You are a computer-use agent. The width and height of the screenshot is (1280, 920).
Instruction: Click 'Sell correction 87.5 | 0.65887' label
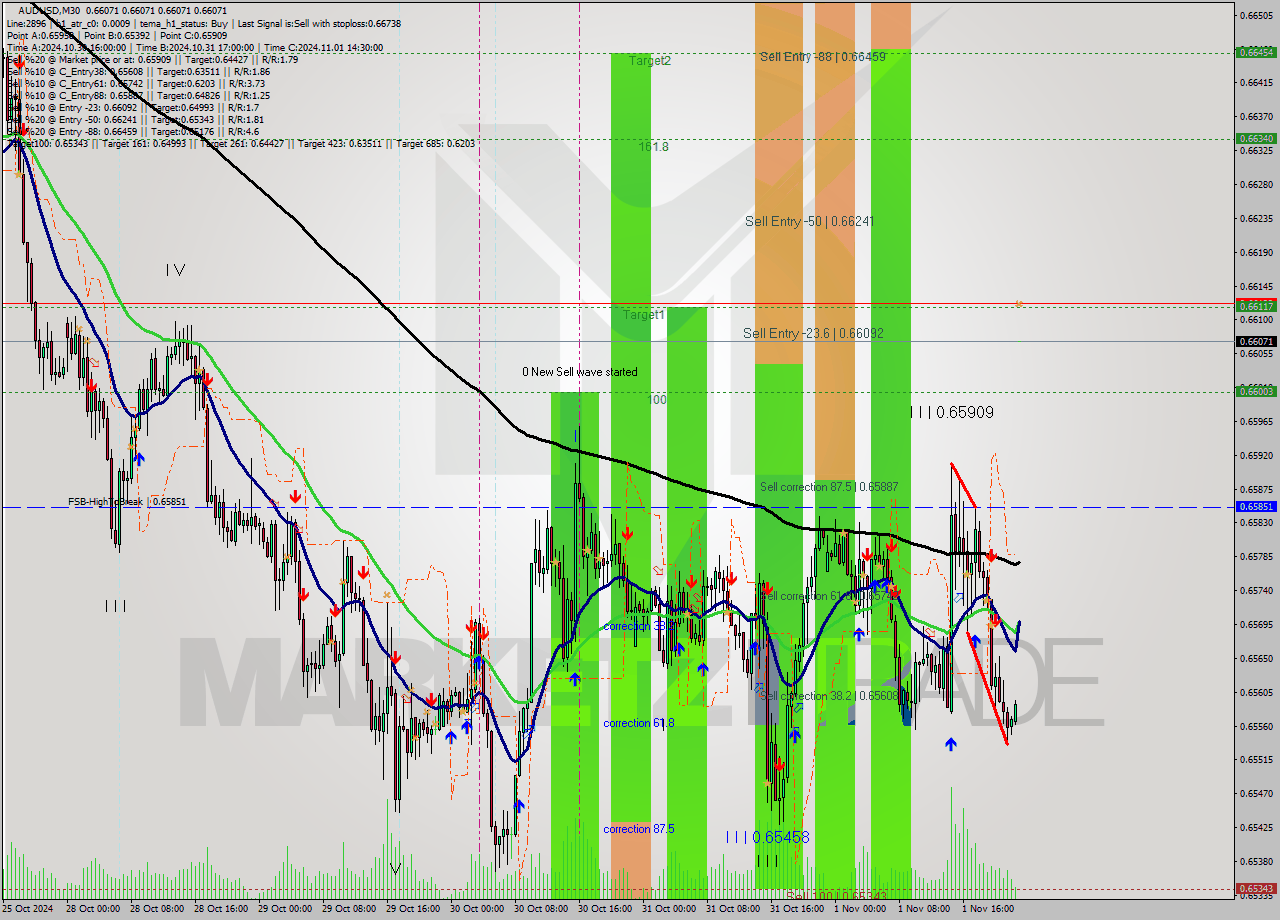pyautogui.click(x=829, y=487)
